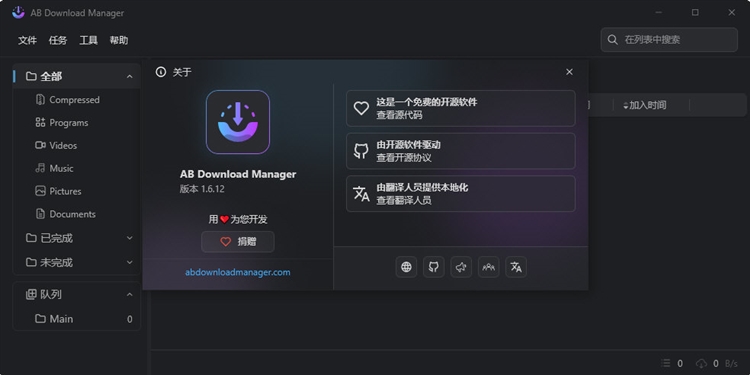The image size is (750, 375).
Task: Click the Programs apps icon
Action: (40, 122)
